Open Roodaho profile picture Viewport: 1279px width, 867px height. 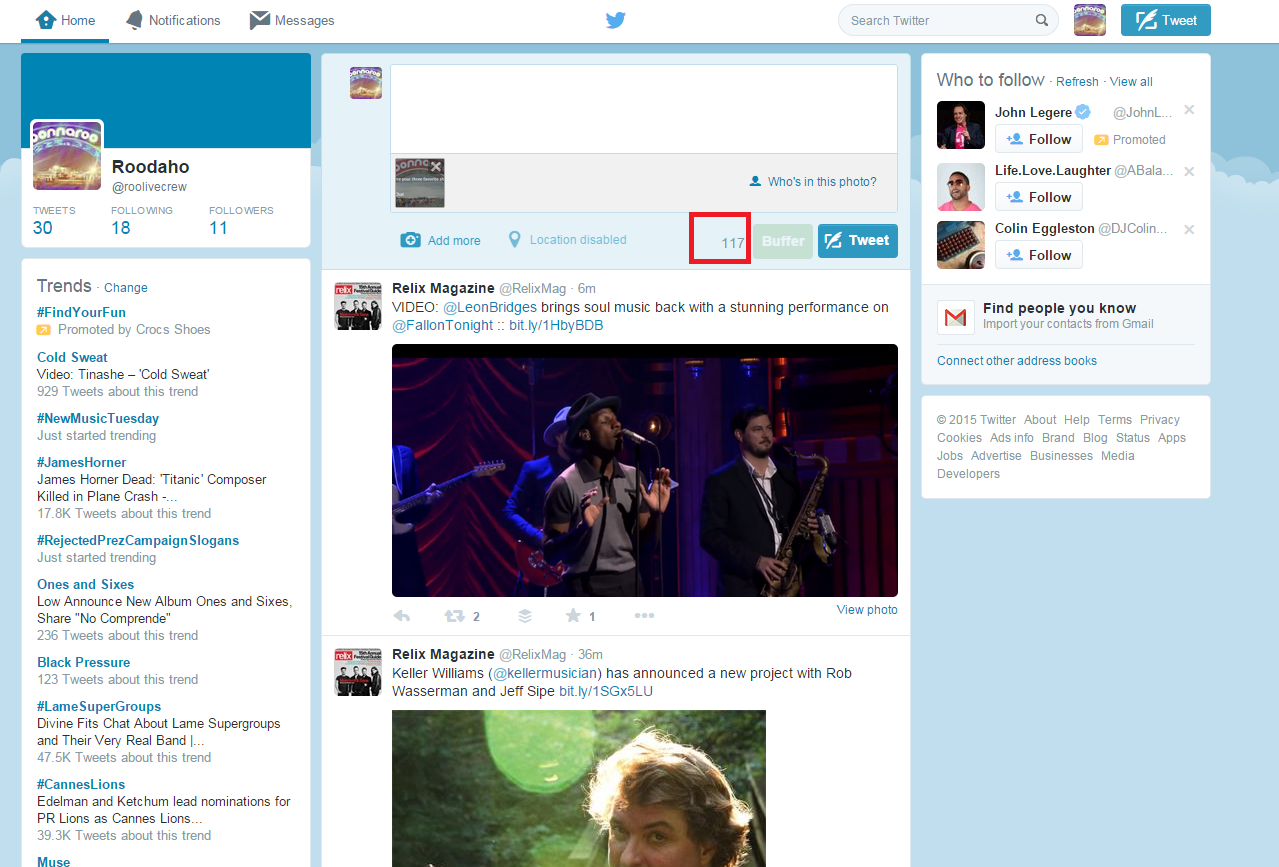click(x=67, y=156)
